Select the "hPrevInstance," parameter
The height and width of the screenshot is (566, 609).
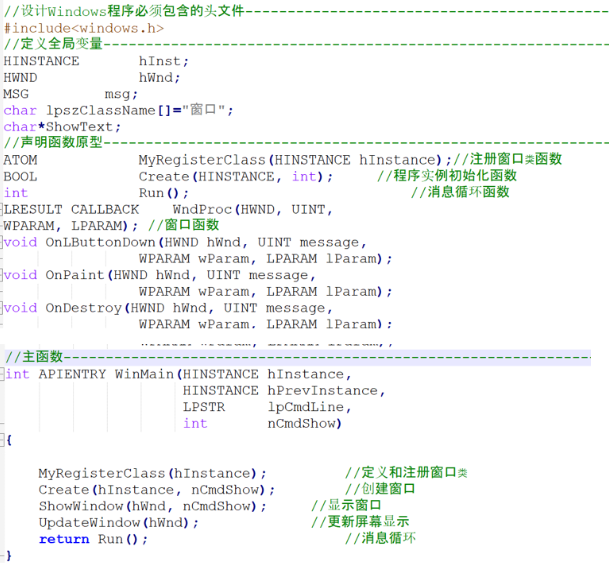point(326,391)
